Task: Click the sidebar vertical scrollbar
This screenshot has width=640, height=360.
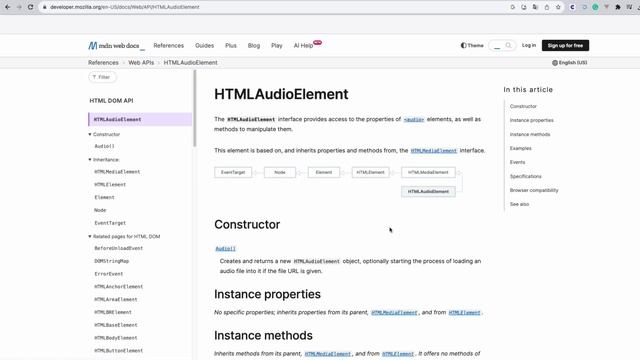Action: (x=195, y=108)
